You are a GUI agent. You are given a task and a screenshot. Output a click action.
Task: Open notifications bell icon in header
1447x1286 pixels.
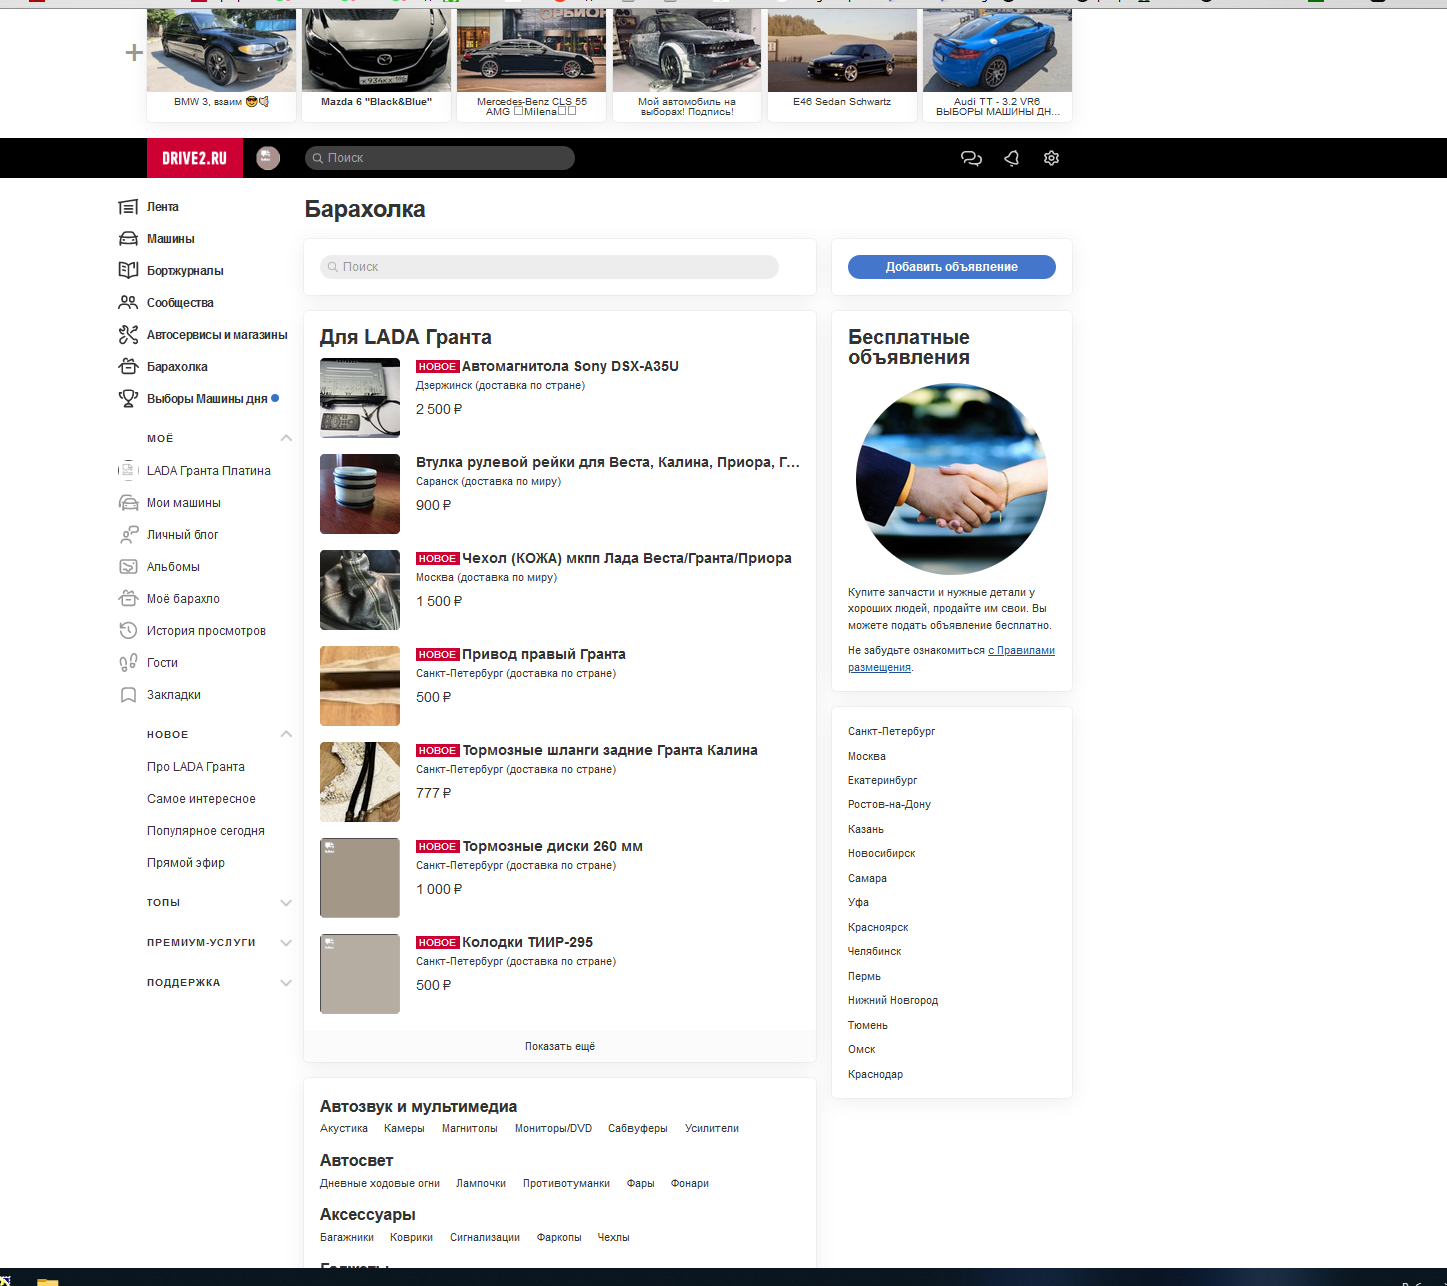(1011, 158)
